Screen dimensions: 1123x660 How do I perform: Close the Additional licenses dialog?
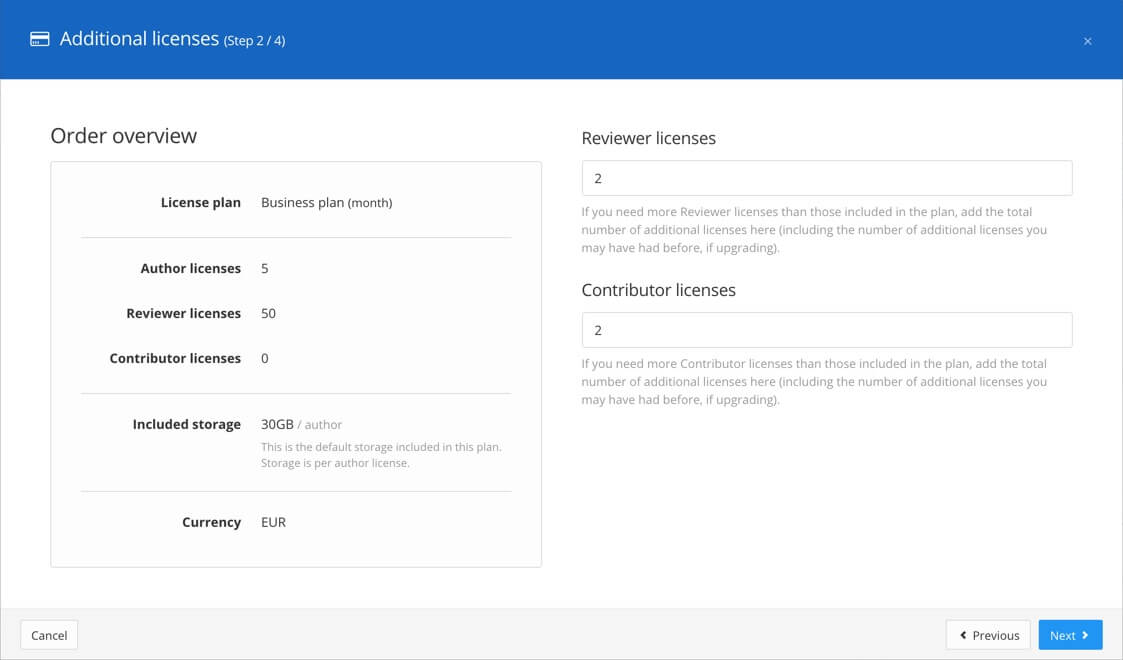click(1088, 41)
